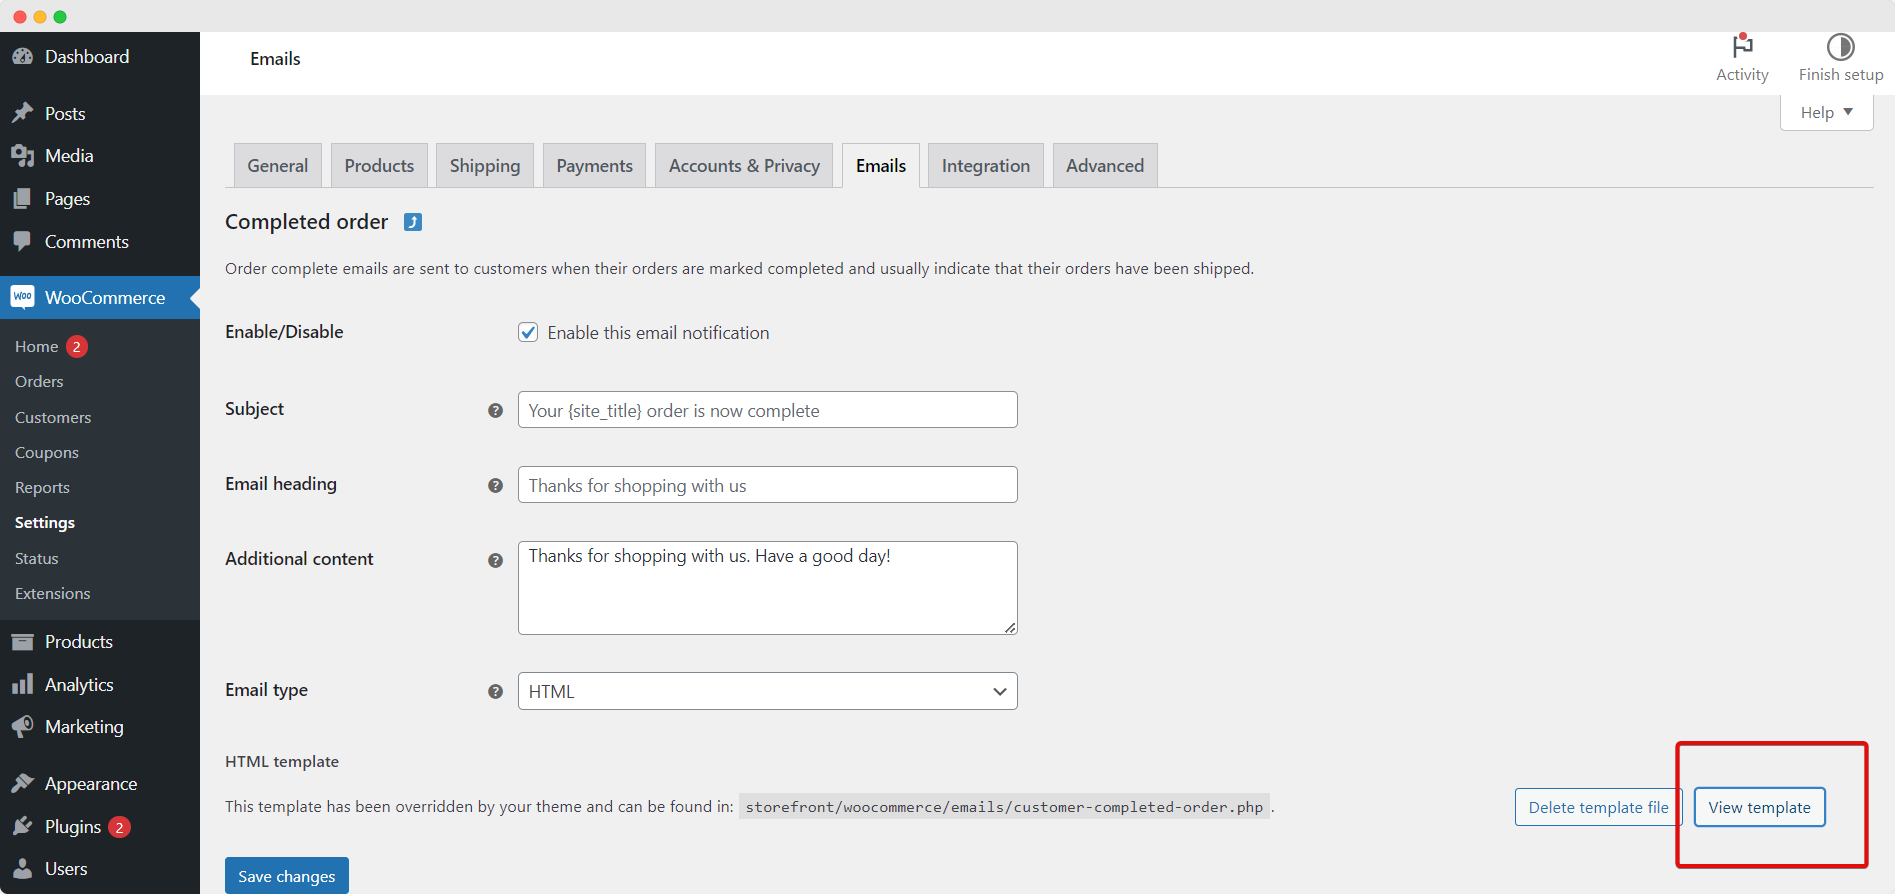Click the green macOS maximize button

coord(60,17)
